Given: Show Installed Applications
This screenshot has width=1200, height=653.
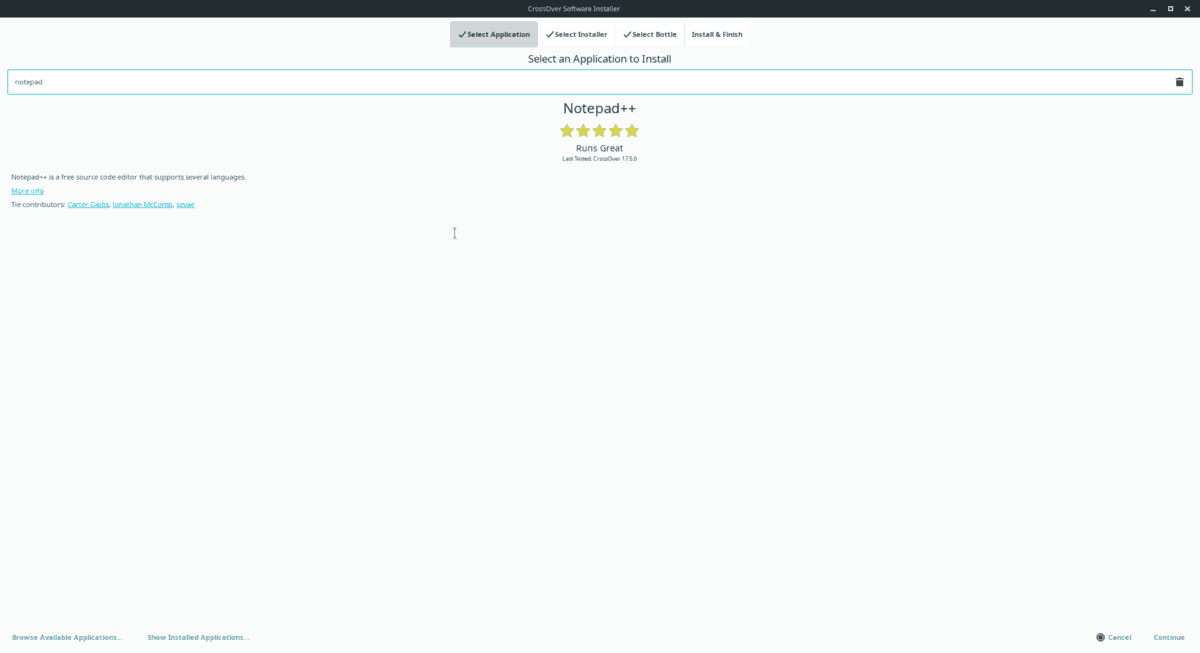Looking at the screenshot, I should (198, 637).
